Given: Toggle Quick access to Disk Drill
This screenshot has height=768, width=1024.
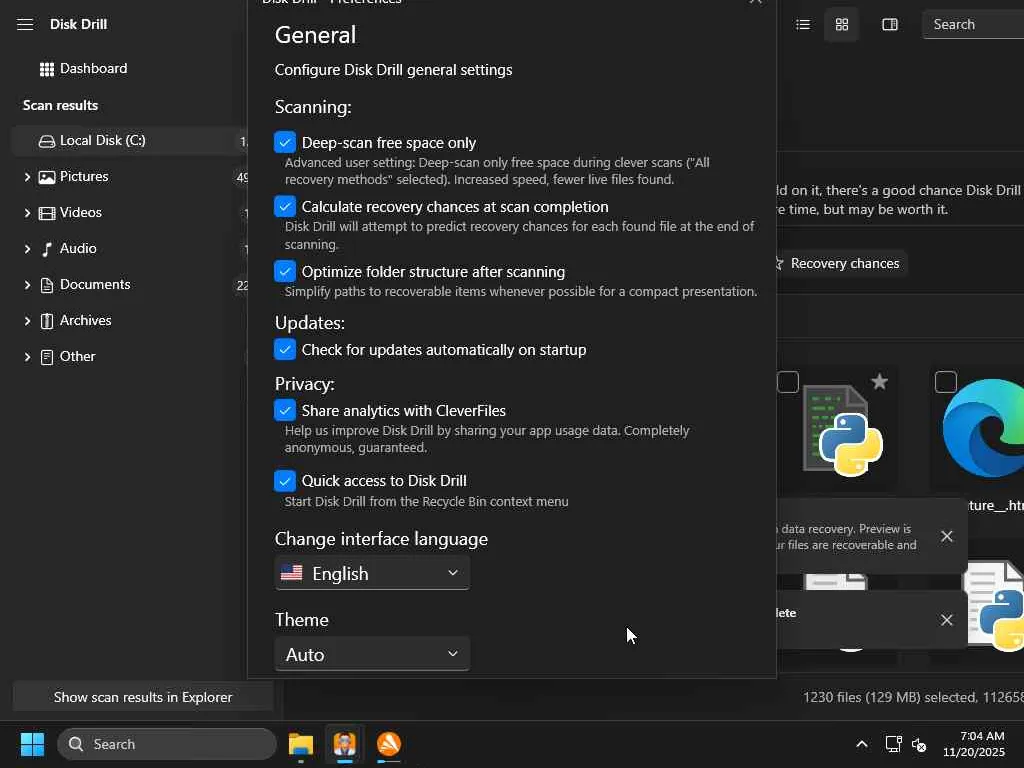Looking at the screenshot, I should click(x=285, y=481).
